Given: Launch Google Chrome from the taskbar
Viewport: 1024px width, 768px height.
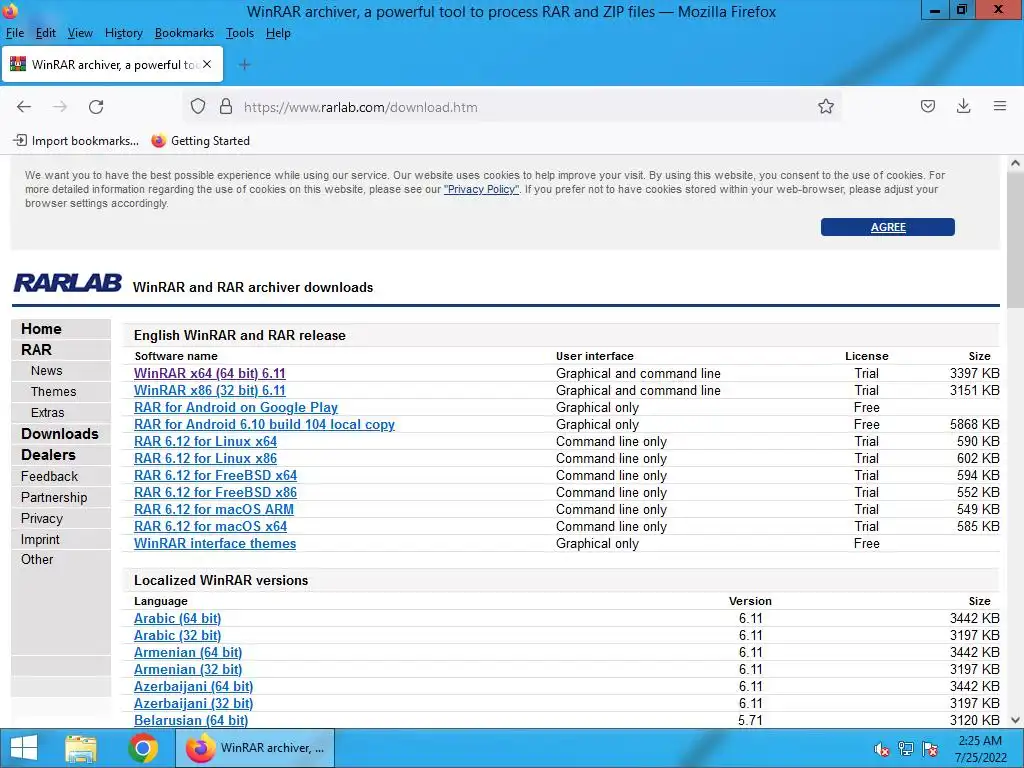Looking at the screenshot, I should 143,748.
